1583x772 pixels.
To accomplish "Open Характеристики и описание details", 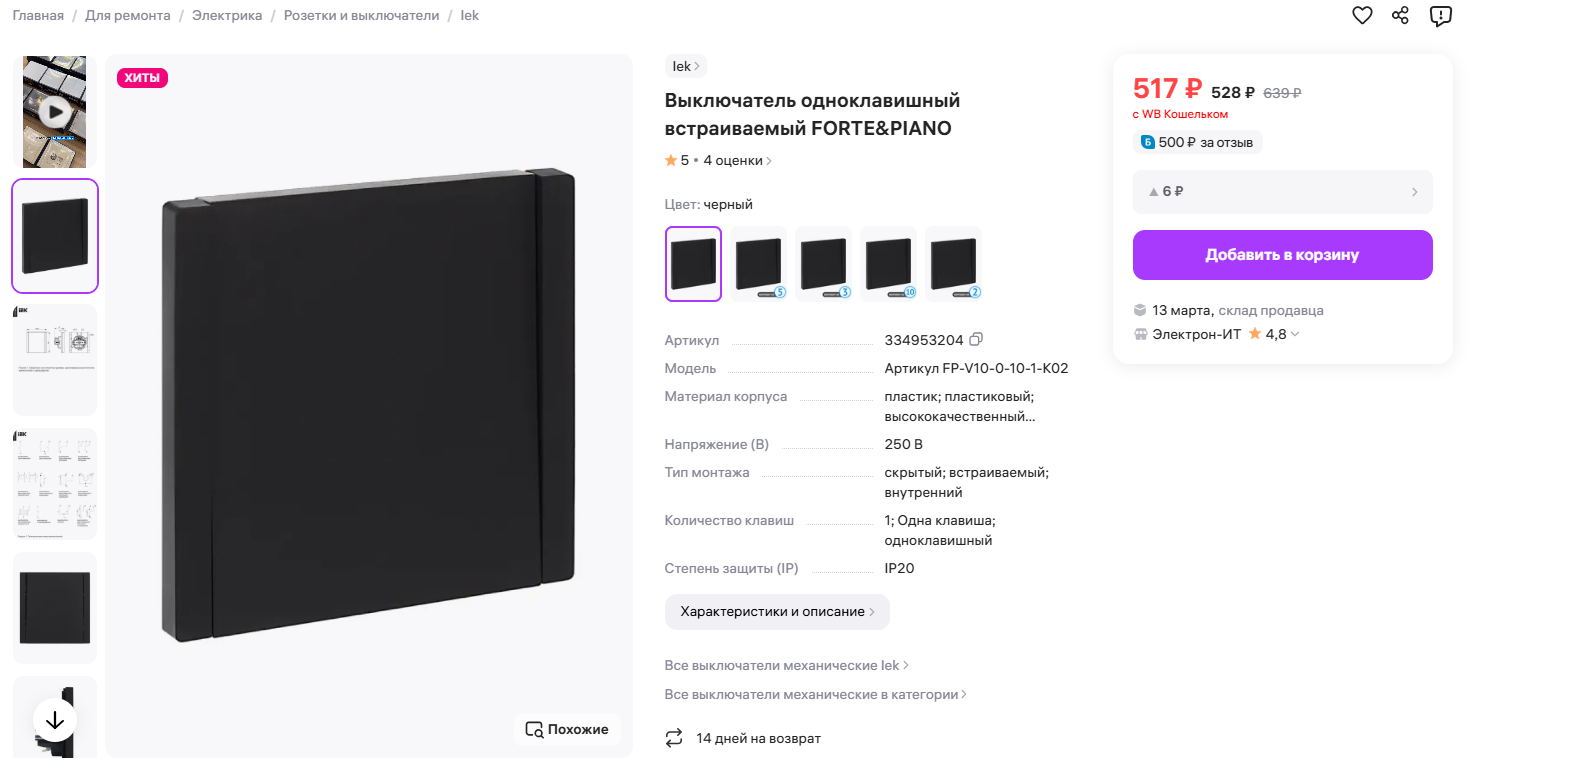I will 777,612.
